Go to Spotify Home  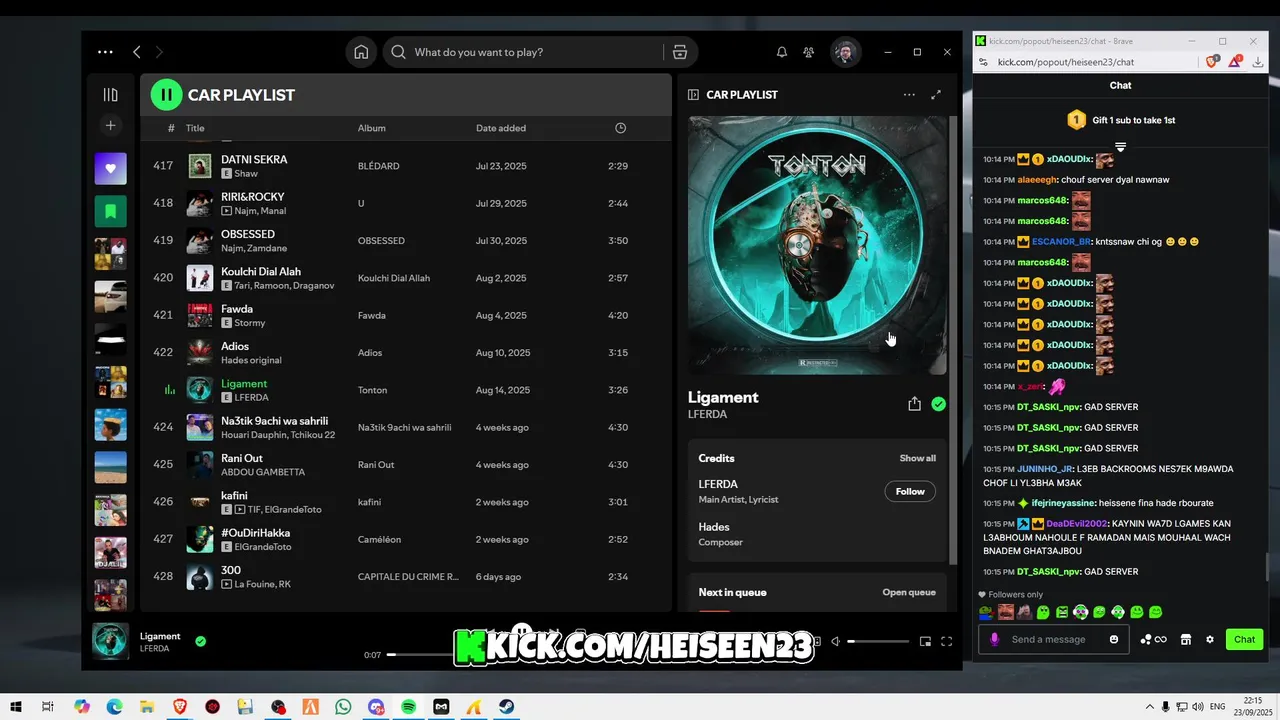coord(361,52)
